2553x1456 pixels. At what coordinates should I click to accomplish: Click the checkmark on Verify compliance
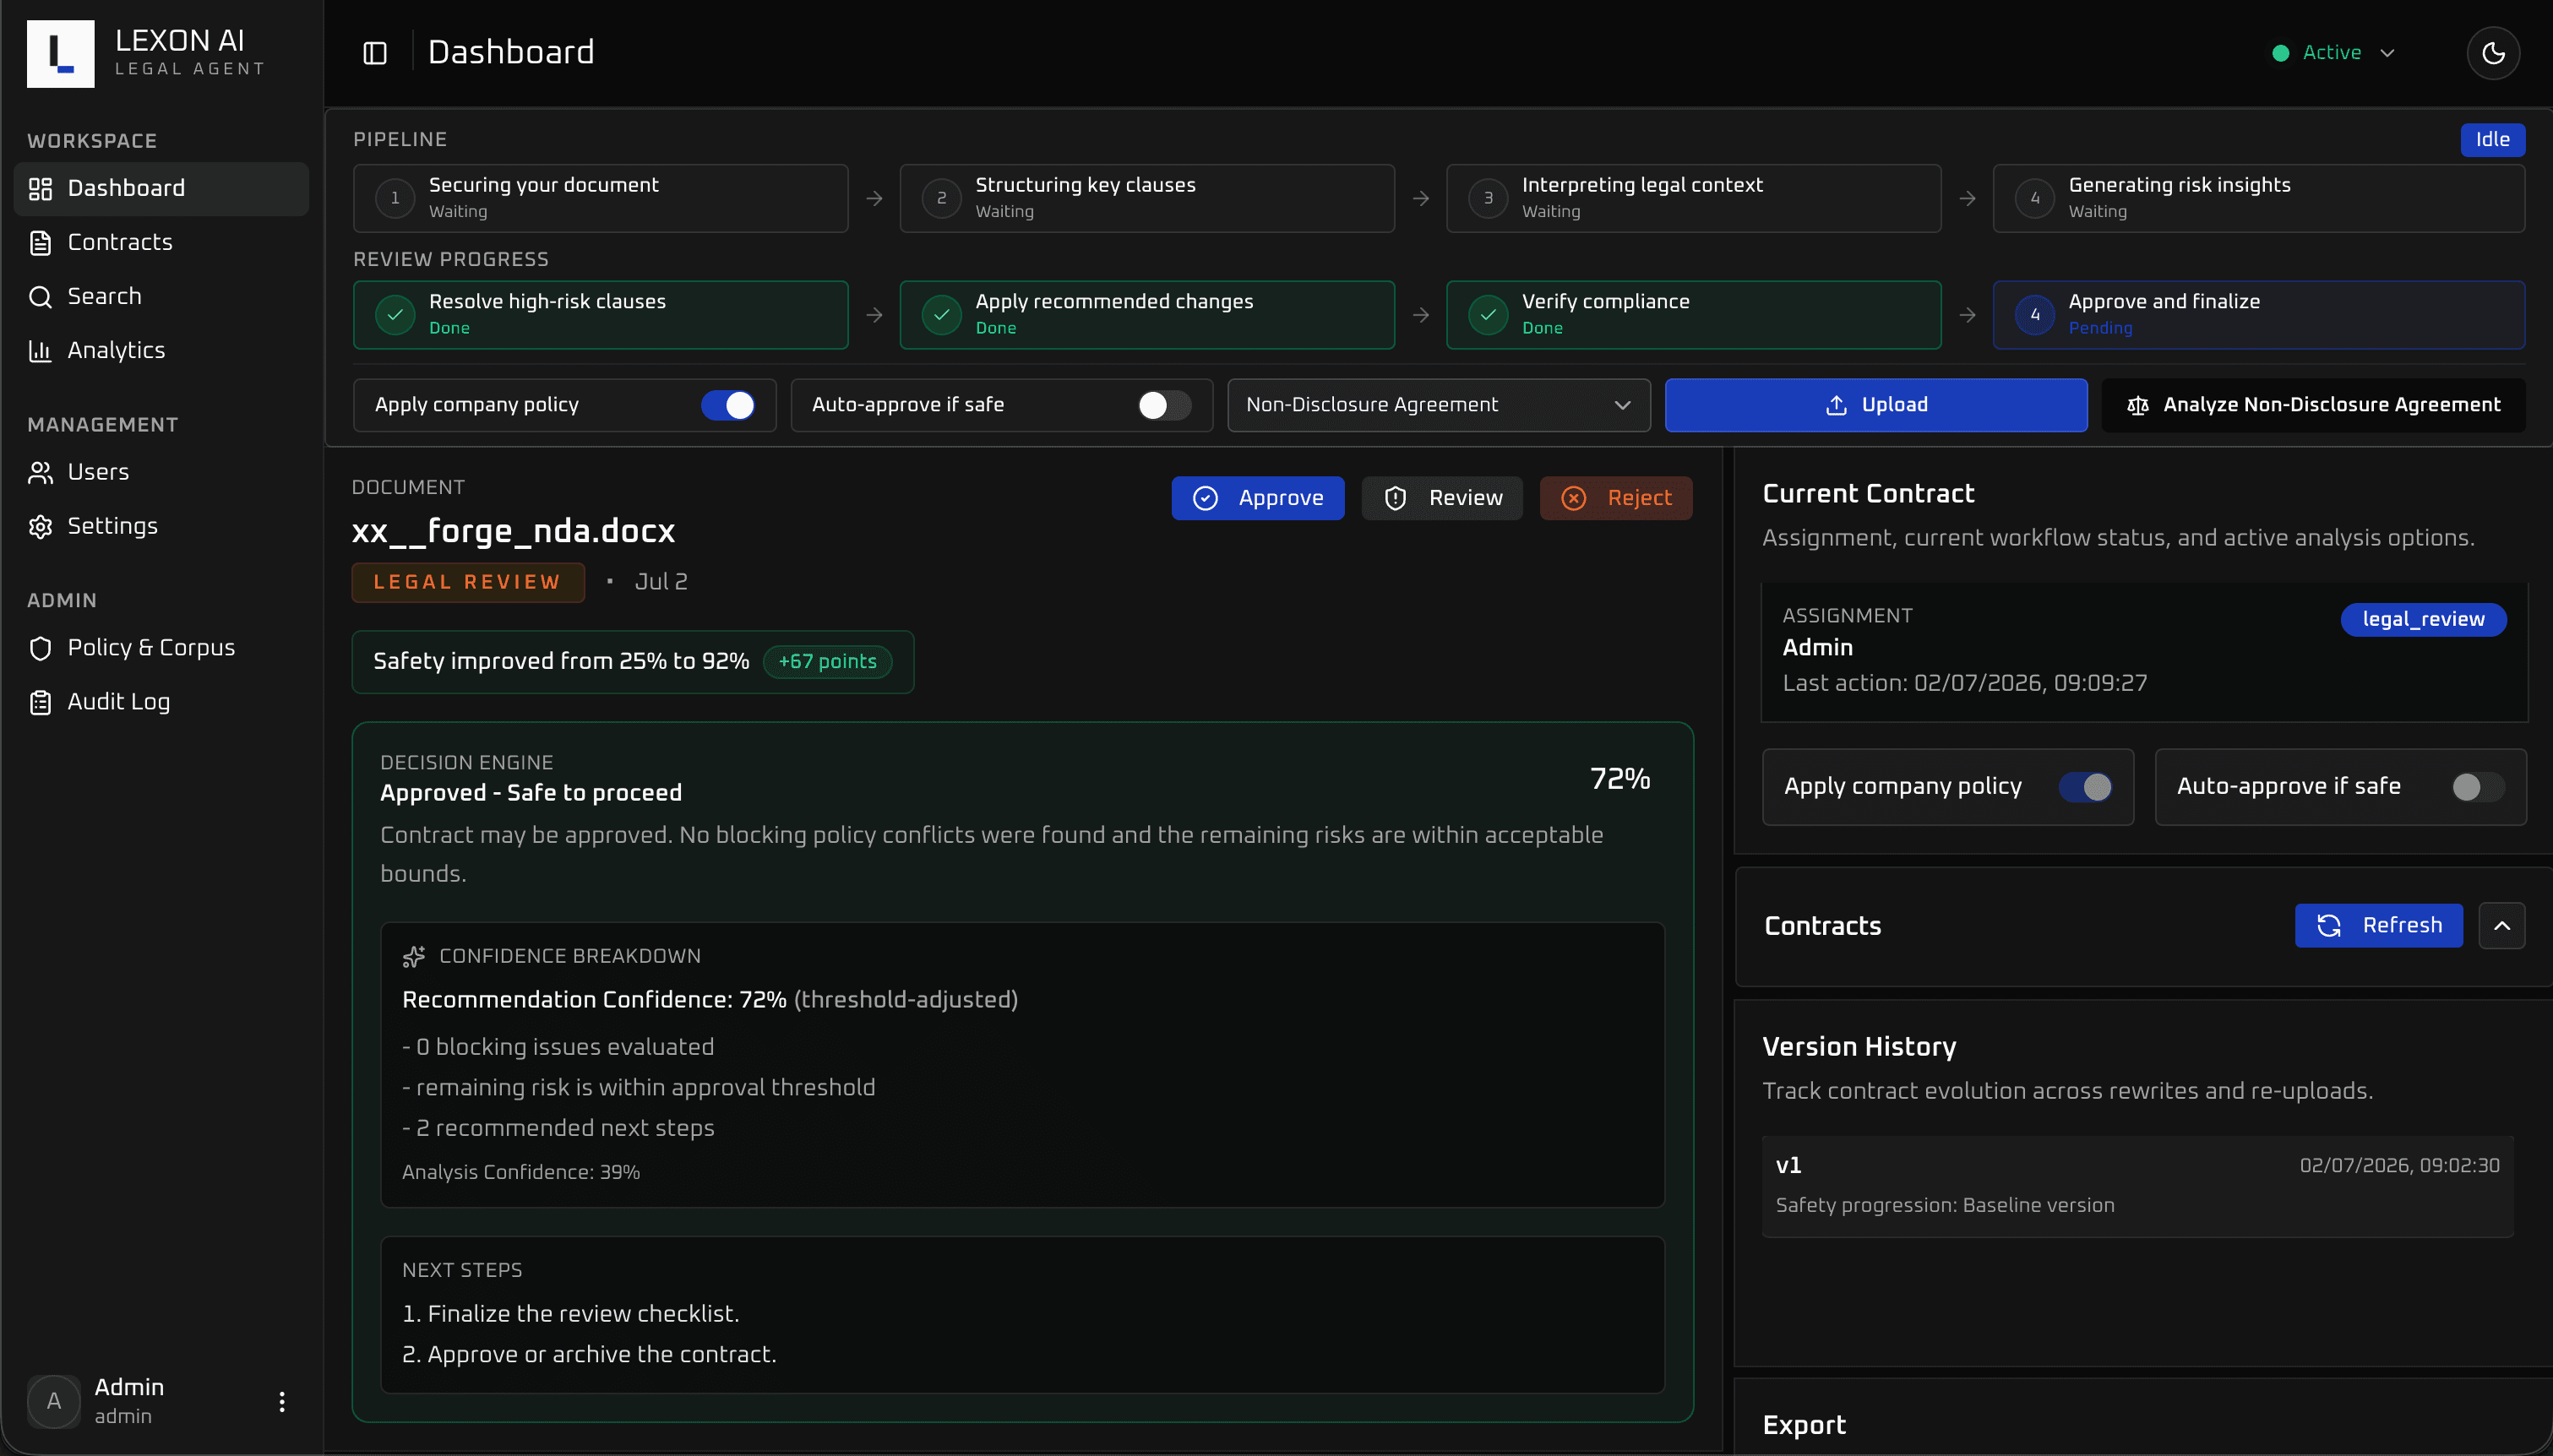1488,314
